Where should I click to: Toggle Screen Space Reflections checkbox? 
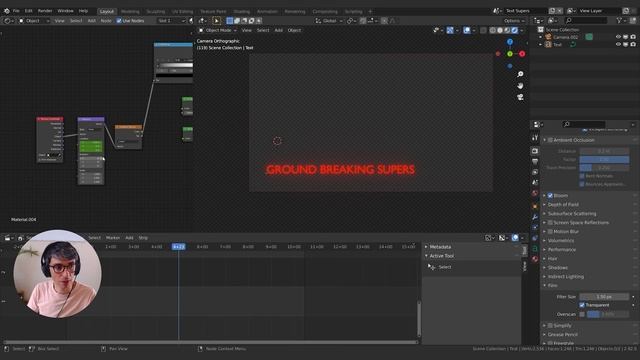click(550, 222)
